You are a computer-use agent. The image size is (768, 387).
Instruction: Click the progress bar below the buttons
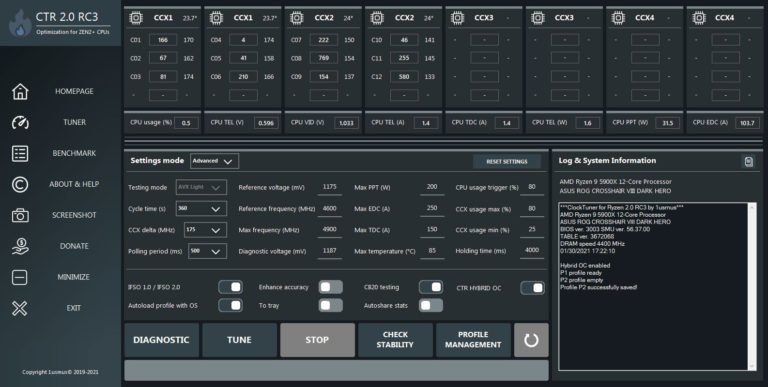click(x=336, y=370)
